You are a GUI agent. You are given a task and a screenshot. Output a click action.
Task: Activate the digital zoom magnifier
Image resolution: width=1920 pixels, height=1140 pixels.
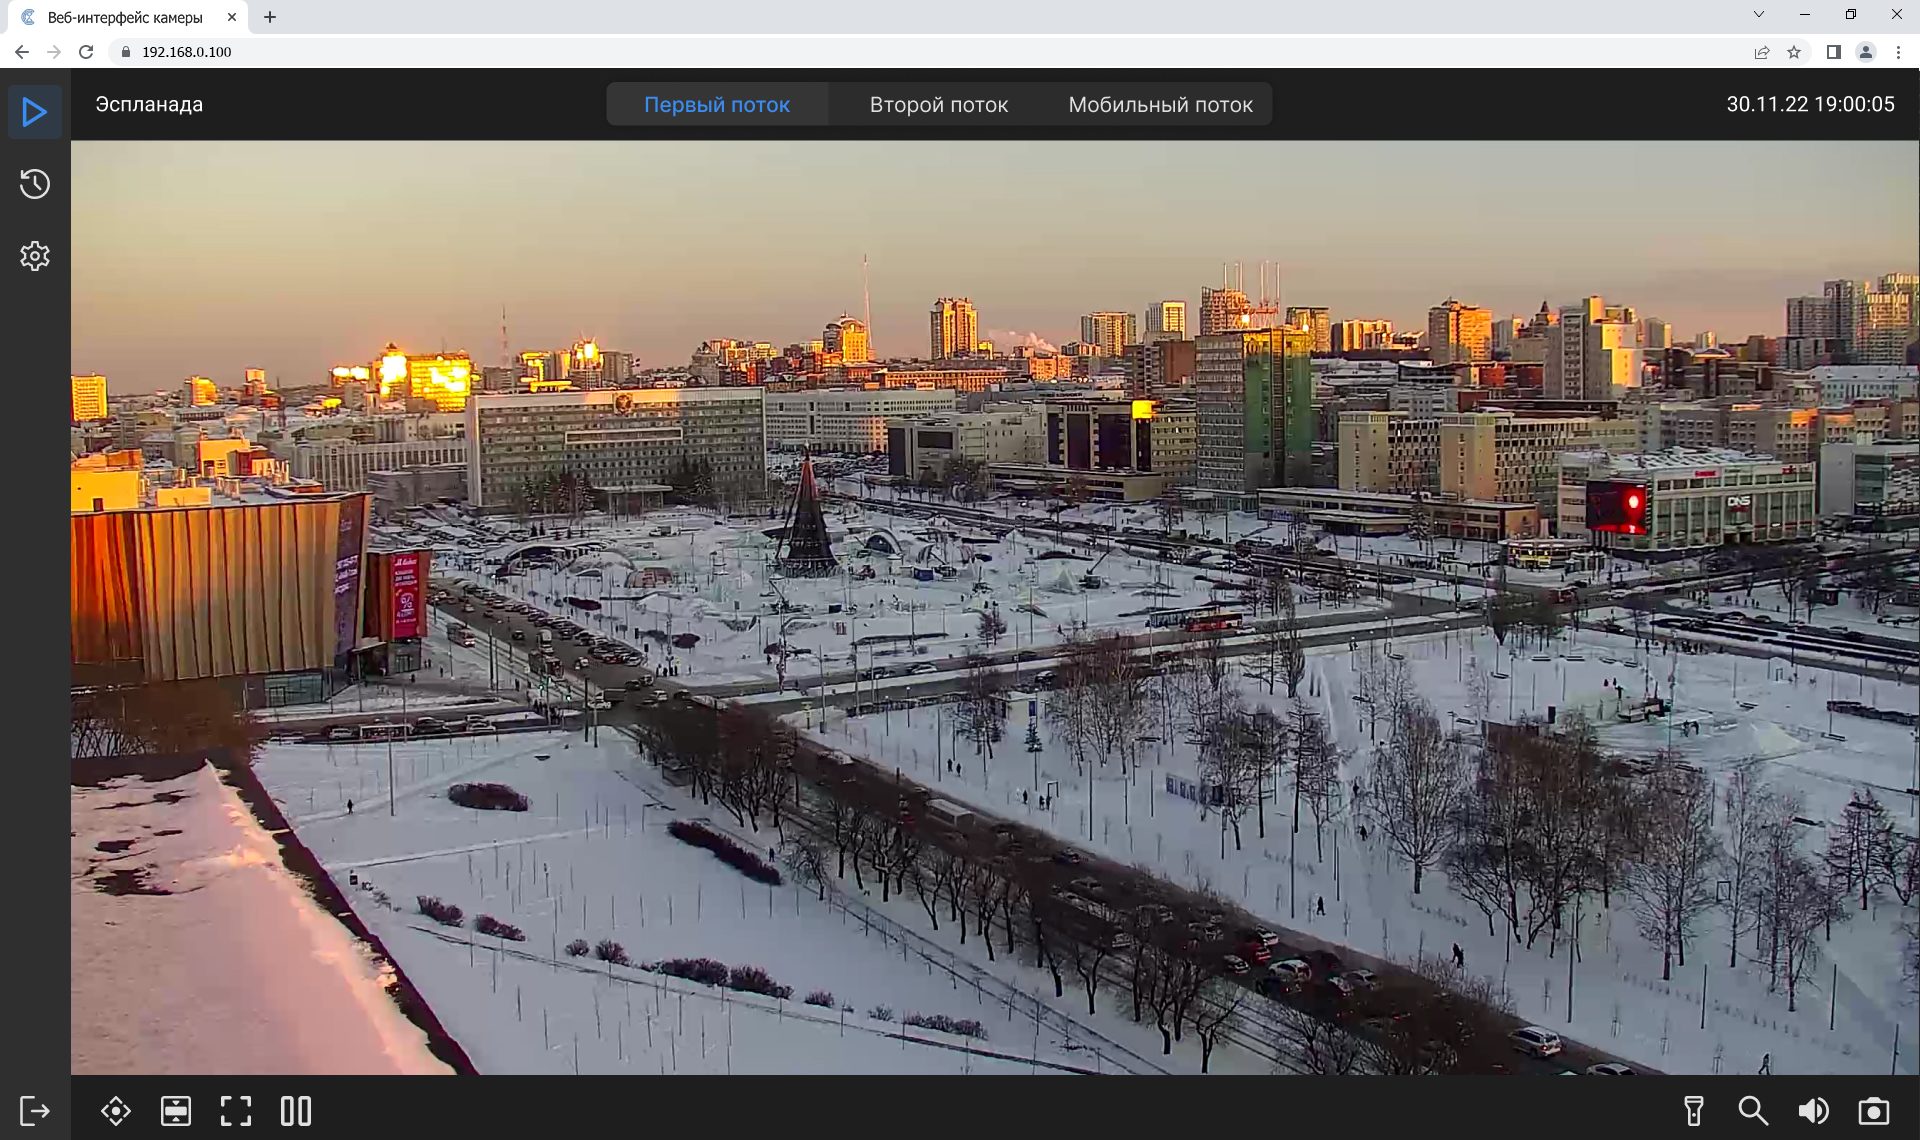1753,1111
